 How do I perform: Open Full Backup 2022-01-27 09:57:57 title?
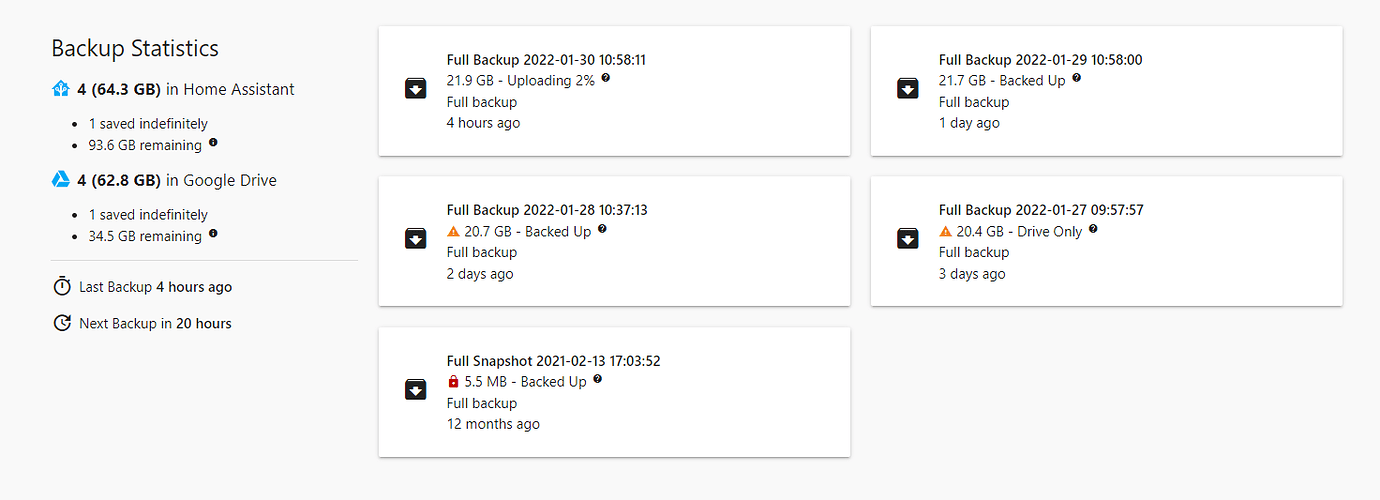coord(1040,210)
